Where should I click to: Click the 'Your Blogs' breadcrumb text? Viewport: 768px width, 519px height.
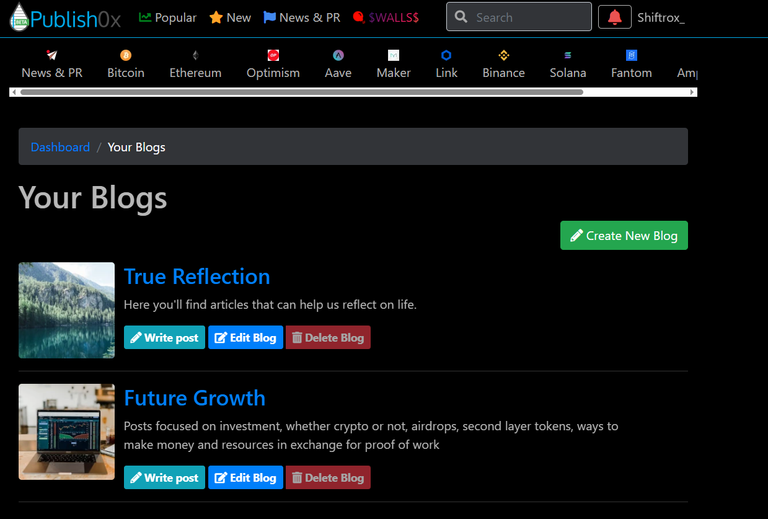[x=136, y=147]
